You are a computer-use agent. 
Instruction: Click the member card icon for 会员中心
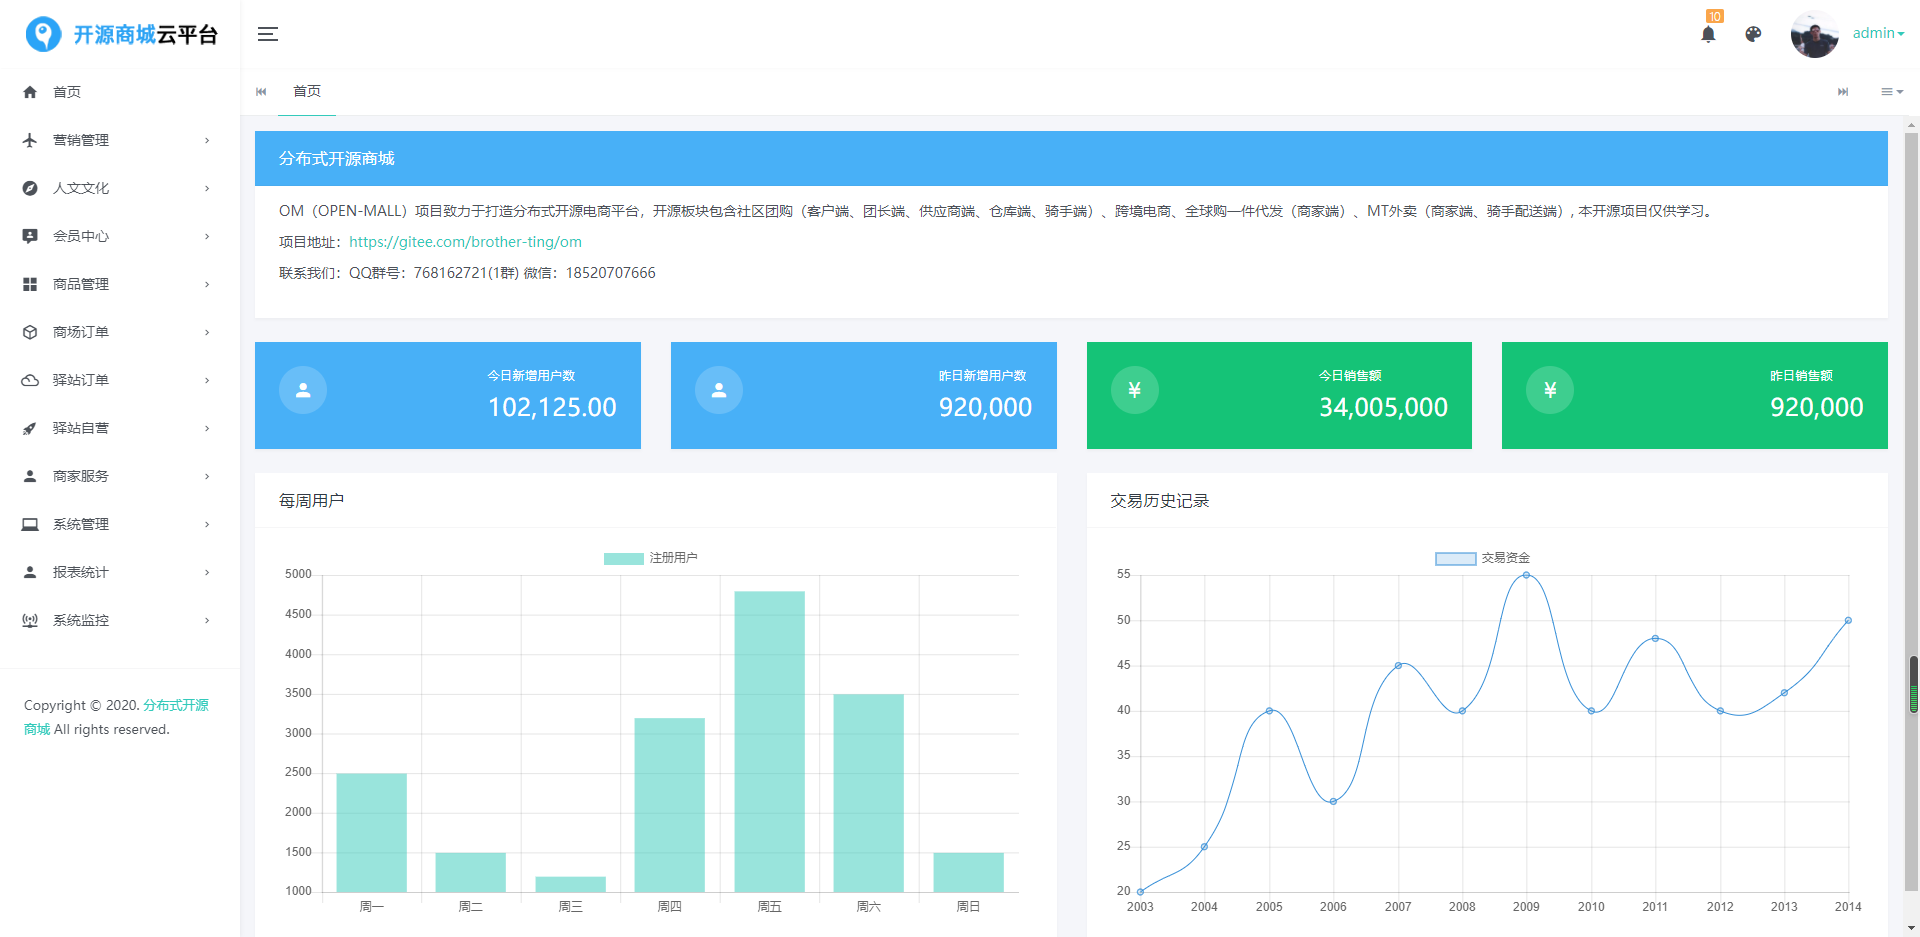click(x=30, y=236)
